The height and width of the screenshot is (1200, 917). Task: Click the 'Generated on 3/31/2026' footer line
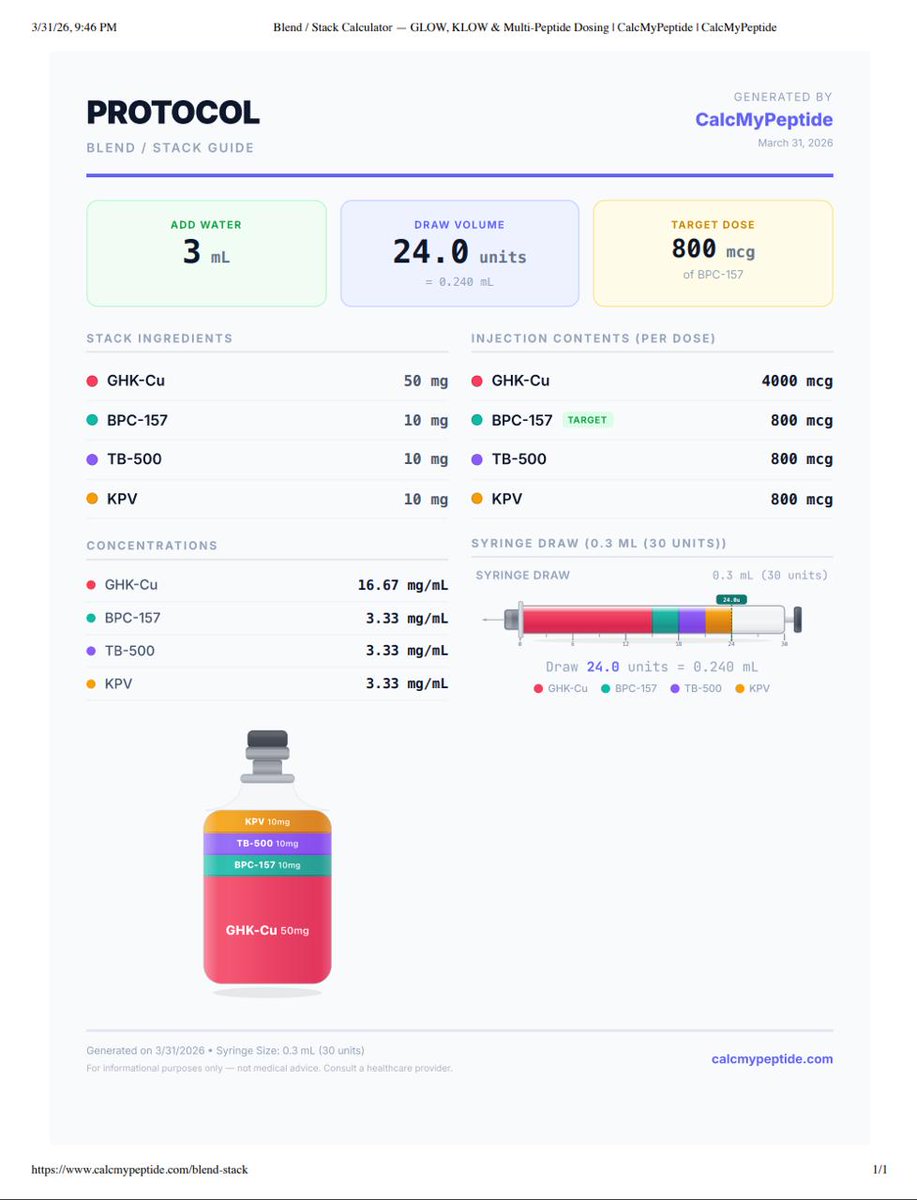pyautogui.click(x=226, y=1051)
